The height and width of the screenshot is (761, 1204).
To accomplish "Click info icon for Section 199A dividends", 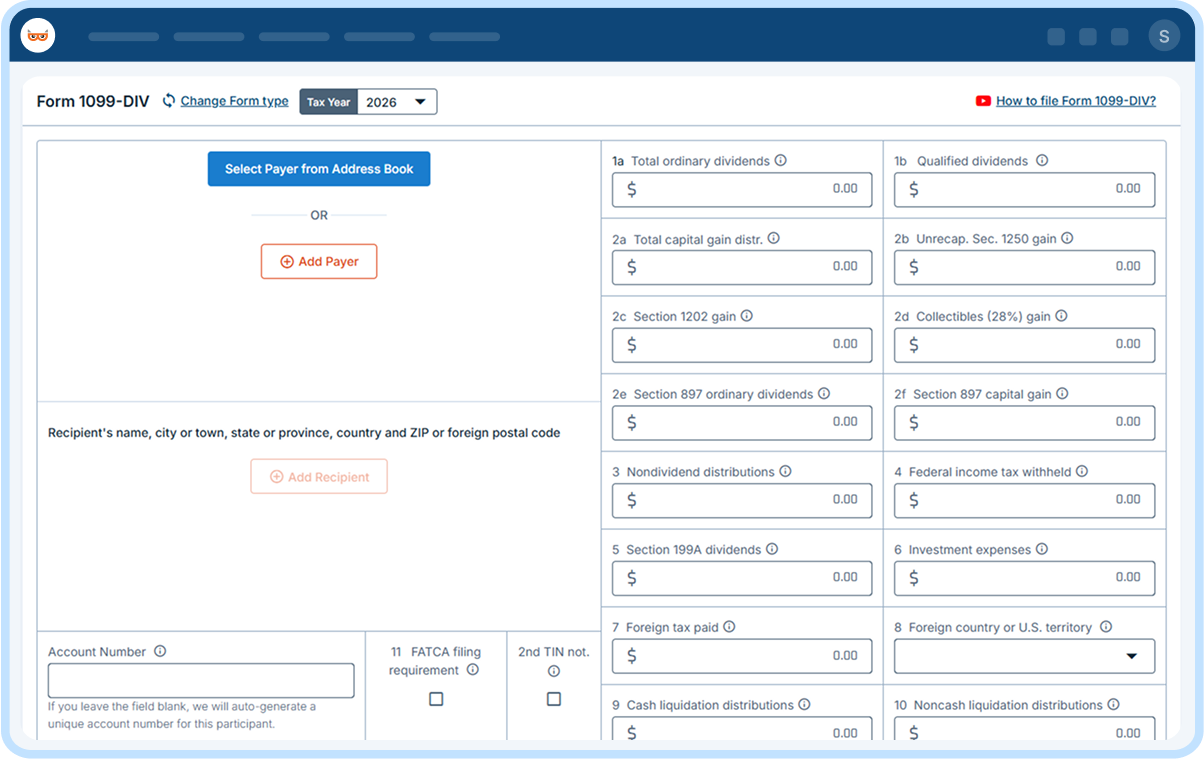I will [x=772, y=550].
